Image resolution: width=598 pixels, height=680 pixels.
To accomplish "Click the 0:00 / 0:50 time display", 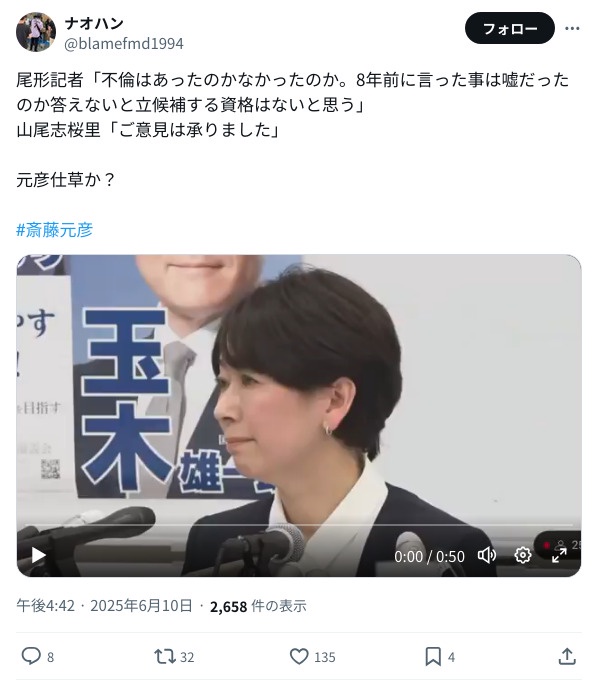I will [429, 556].
